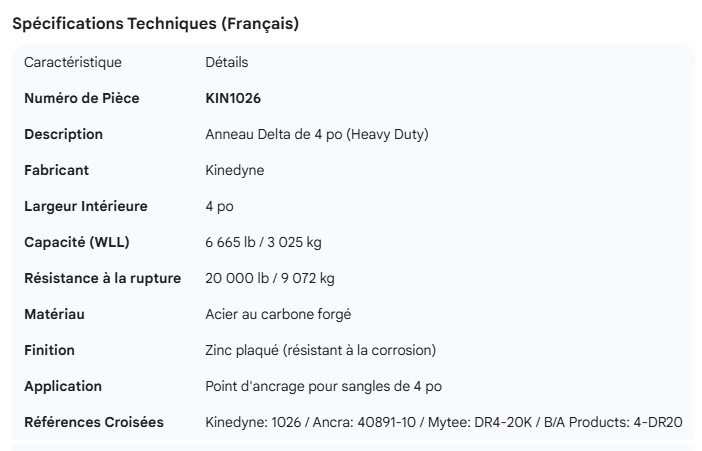Viewport: 702px width, 451px height.
Task: Click the Résistance à la rupture label
Action: (x=102, y=278)
